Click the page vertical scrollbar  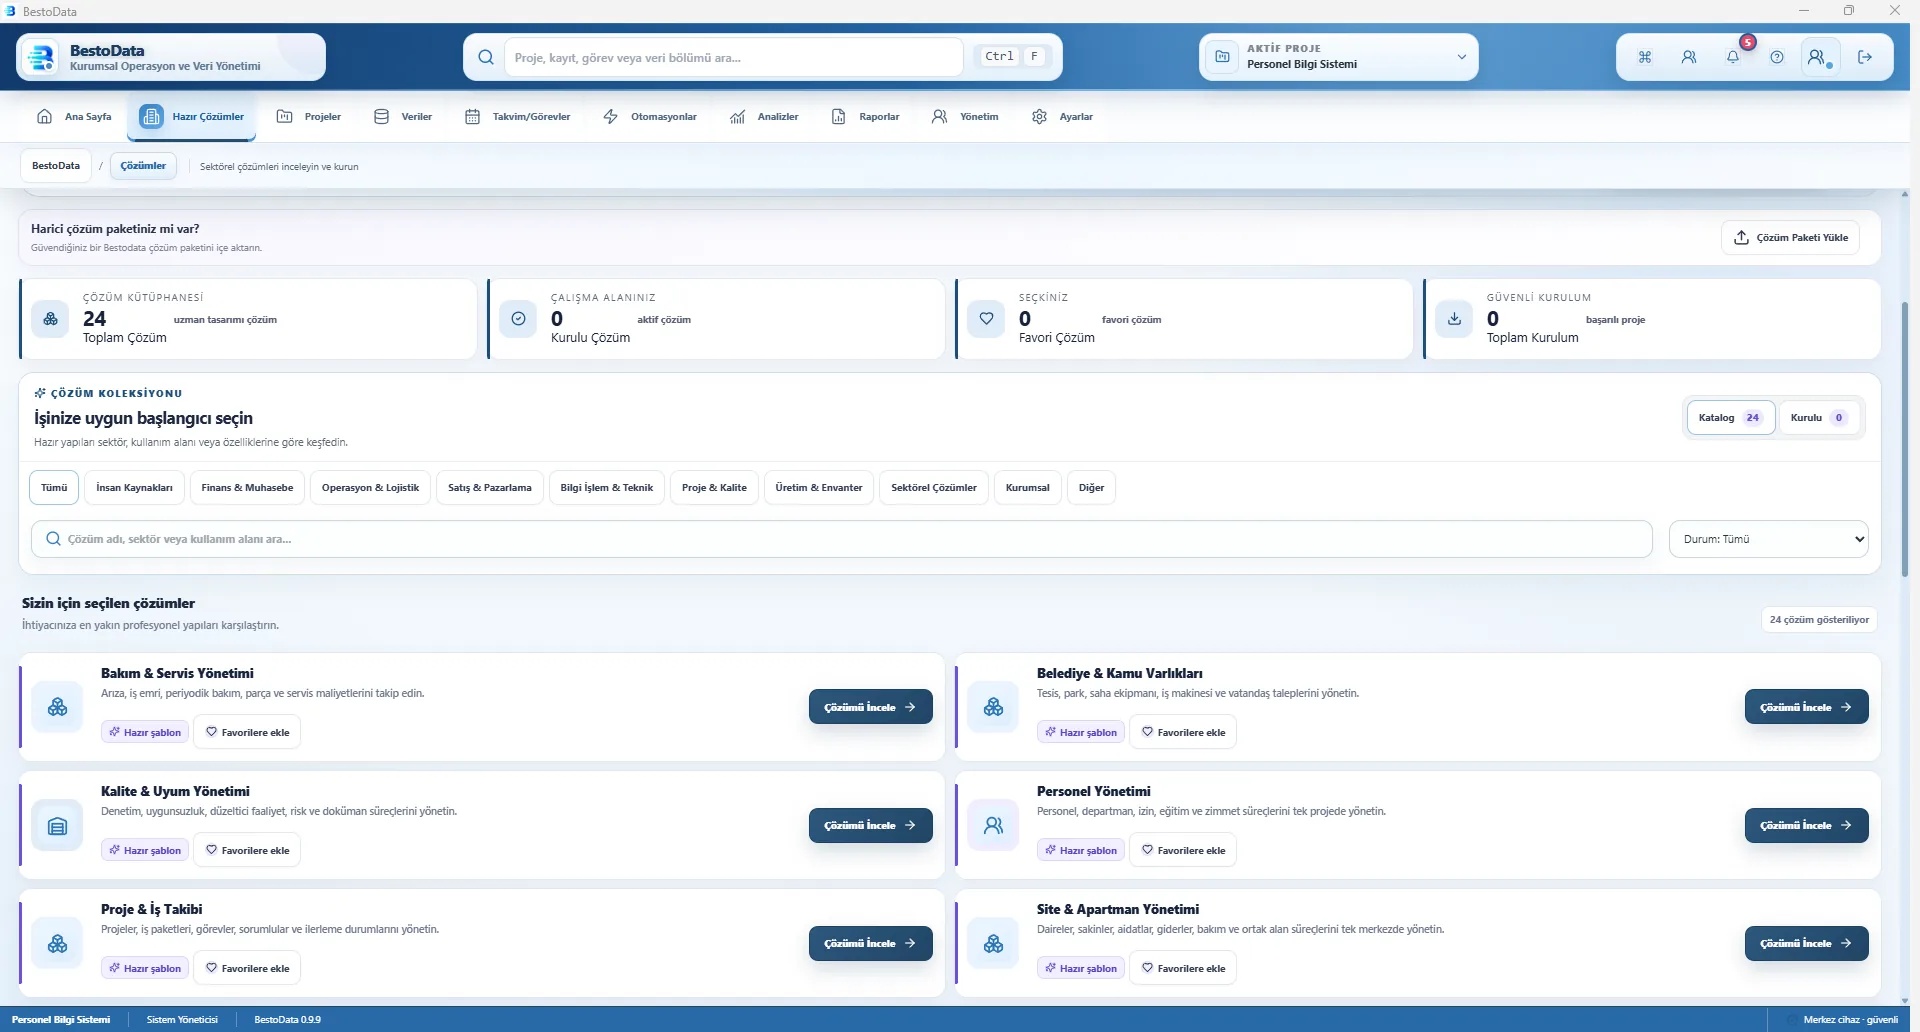(1904, 440)
